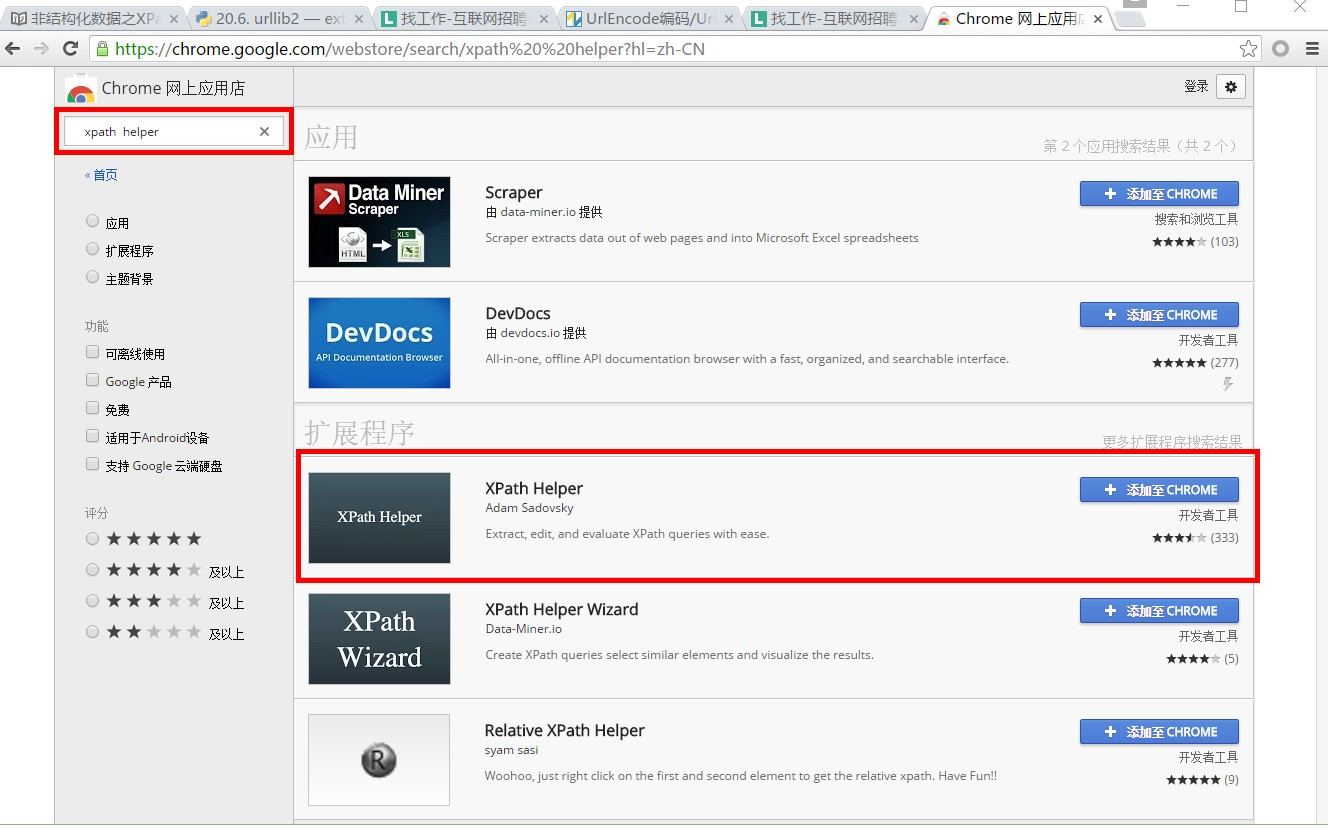
Task: Enable the 免费 checkbox filter
Action: [x=93, y=409]
